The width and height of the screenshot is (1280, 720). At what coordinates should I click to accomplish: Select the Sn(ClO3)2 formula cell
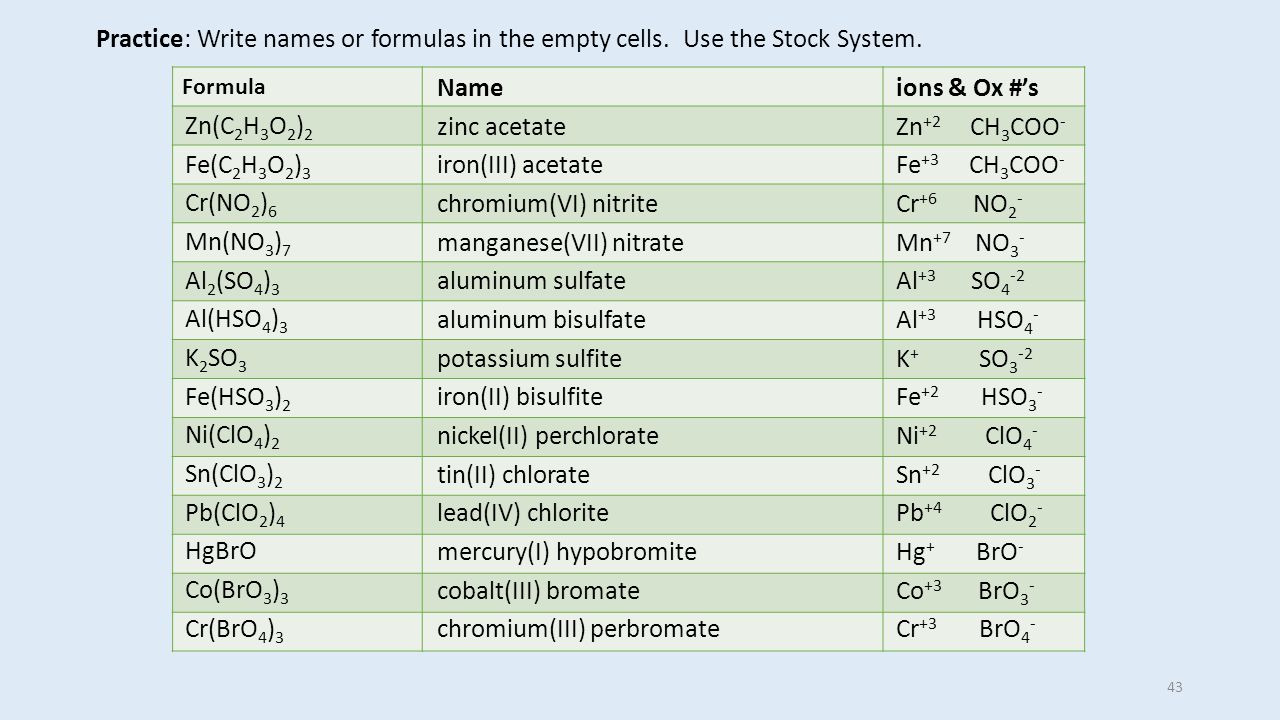click(298, 477)
